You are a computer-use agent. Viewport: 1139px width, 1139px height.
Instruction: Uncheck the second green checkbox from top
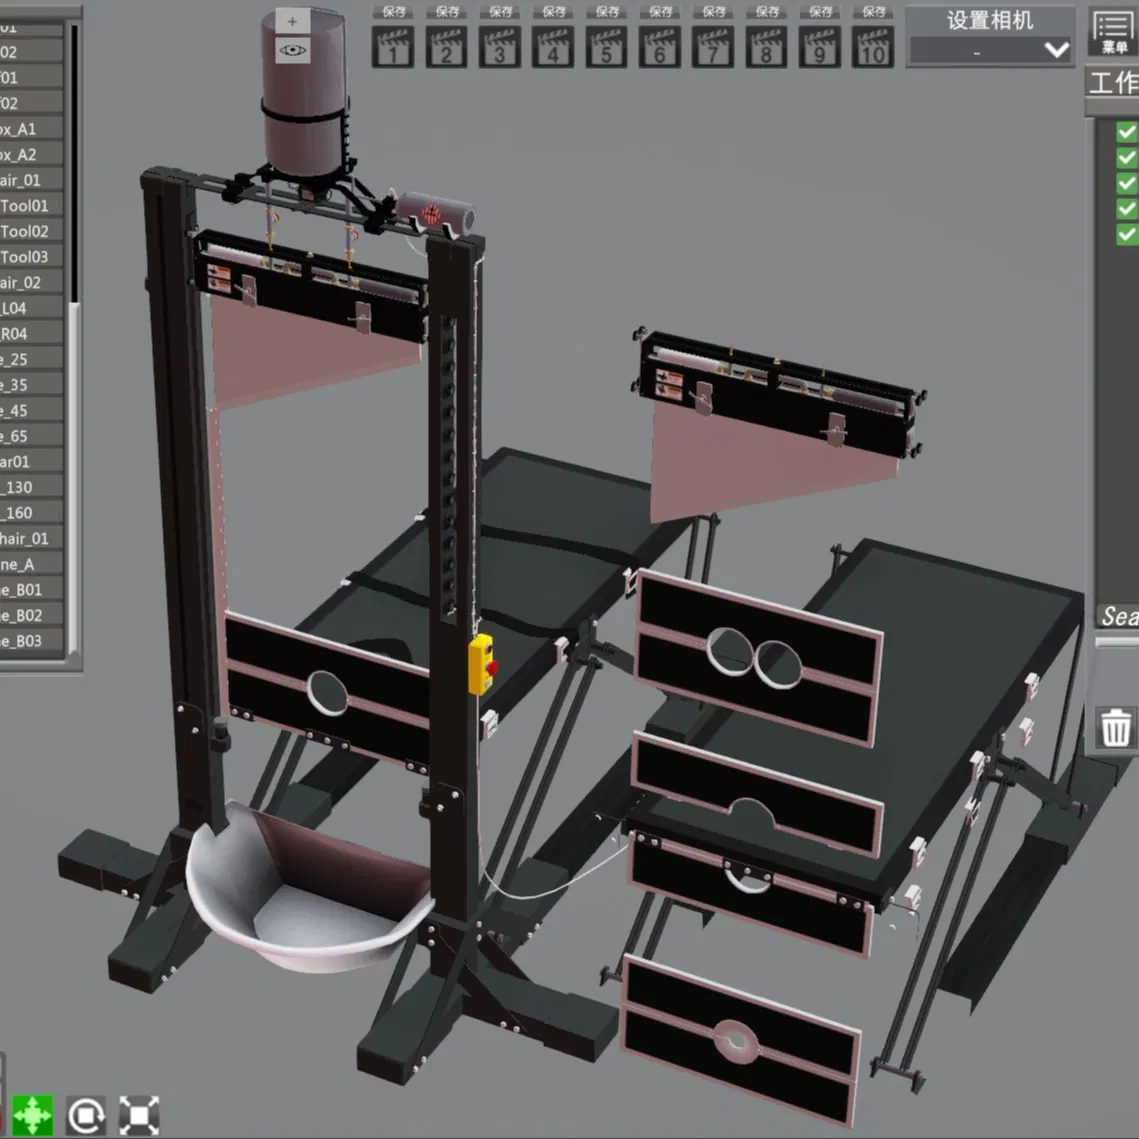[1127, 157]
